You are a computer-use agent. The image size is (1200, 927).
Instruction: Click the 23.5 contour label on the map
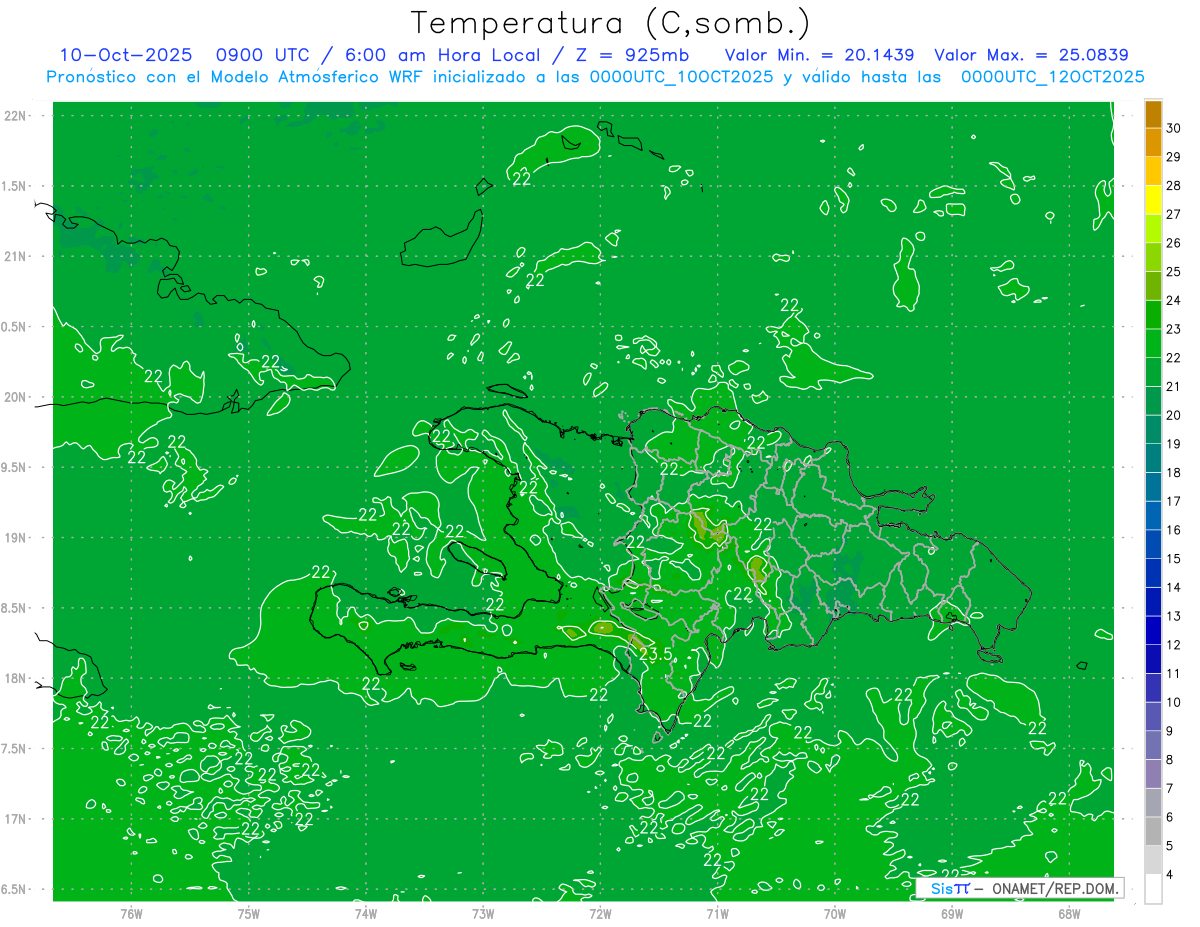point(655,655)
